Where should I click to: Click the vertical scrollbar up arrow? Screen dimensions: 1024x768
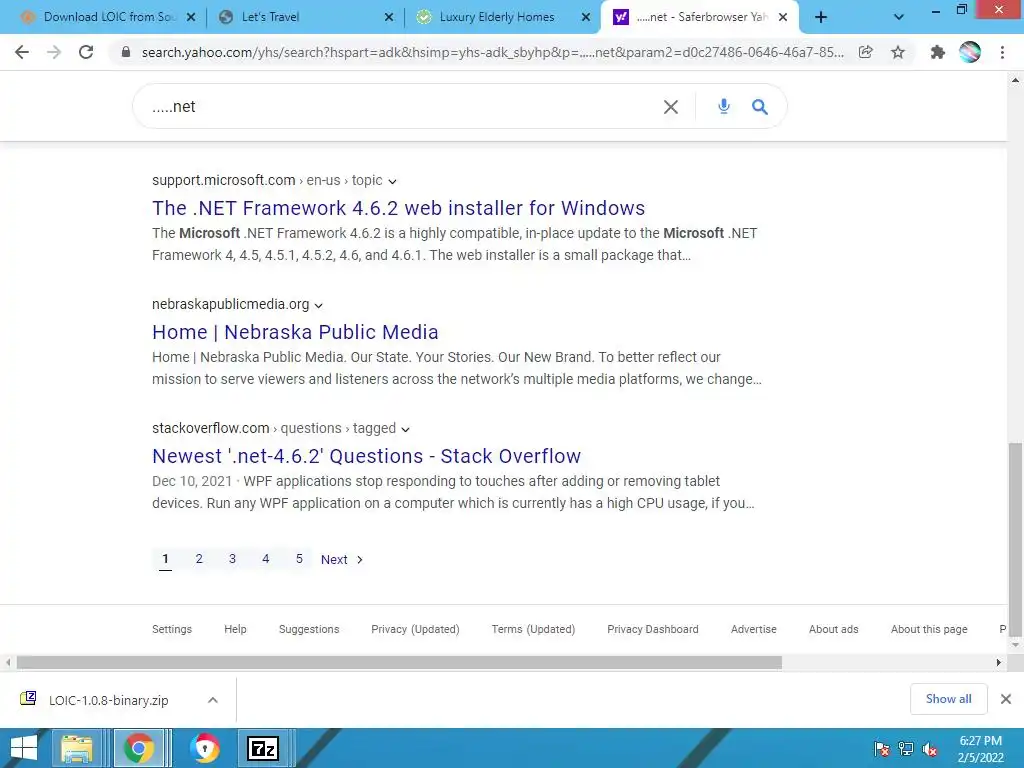tap(1015, 80)
